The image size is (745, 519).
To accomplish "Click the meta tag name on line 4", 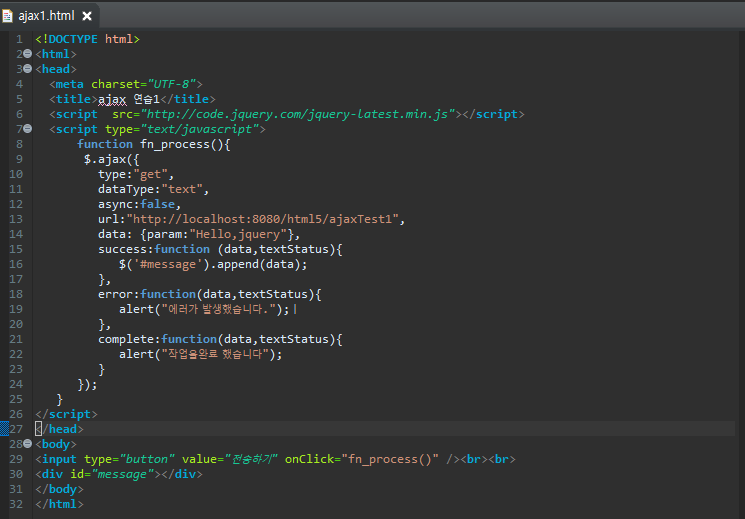I will [x=69, y=84].
